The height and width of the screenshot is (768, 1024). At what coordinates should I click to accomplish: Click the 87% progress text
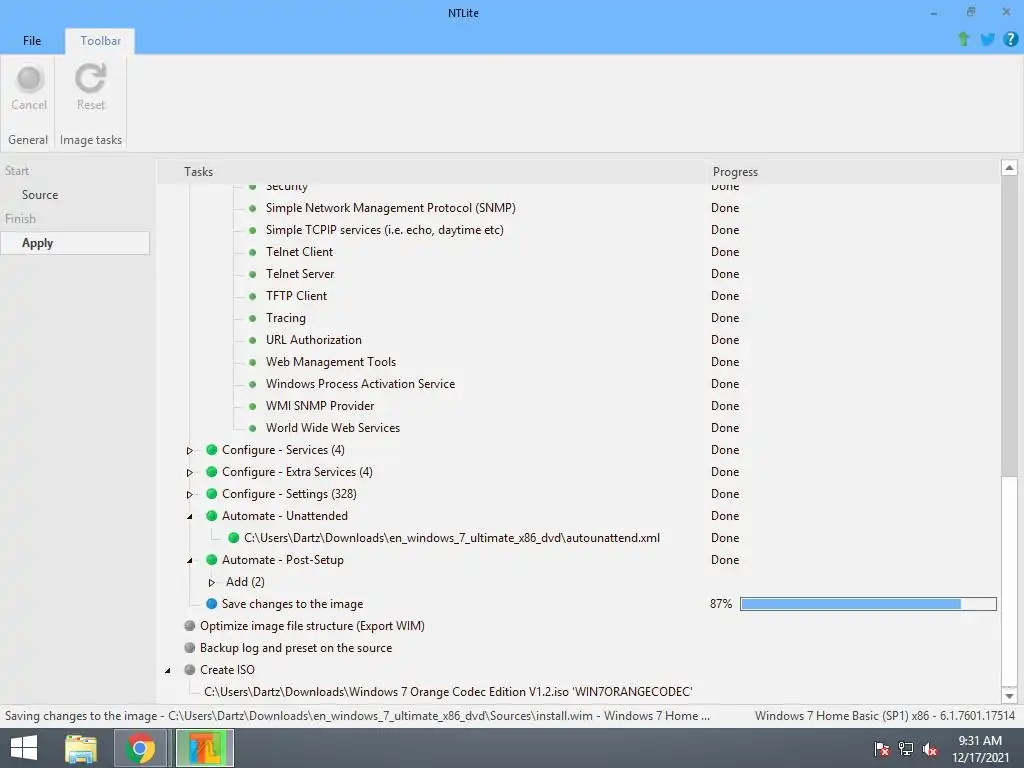coord(721,604)
